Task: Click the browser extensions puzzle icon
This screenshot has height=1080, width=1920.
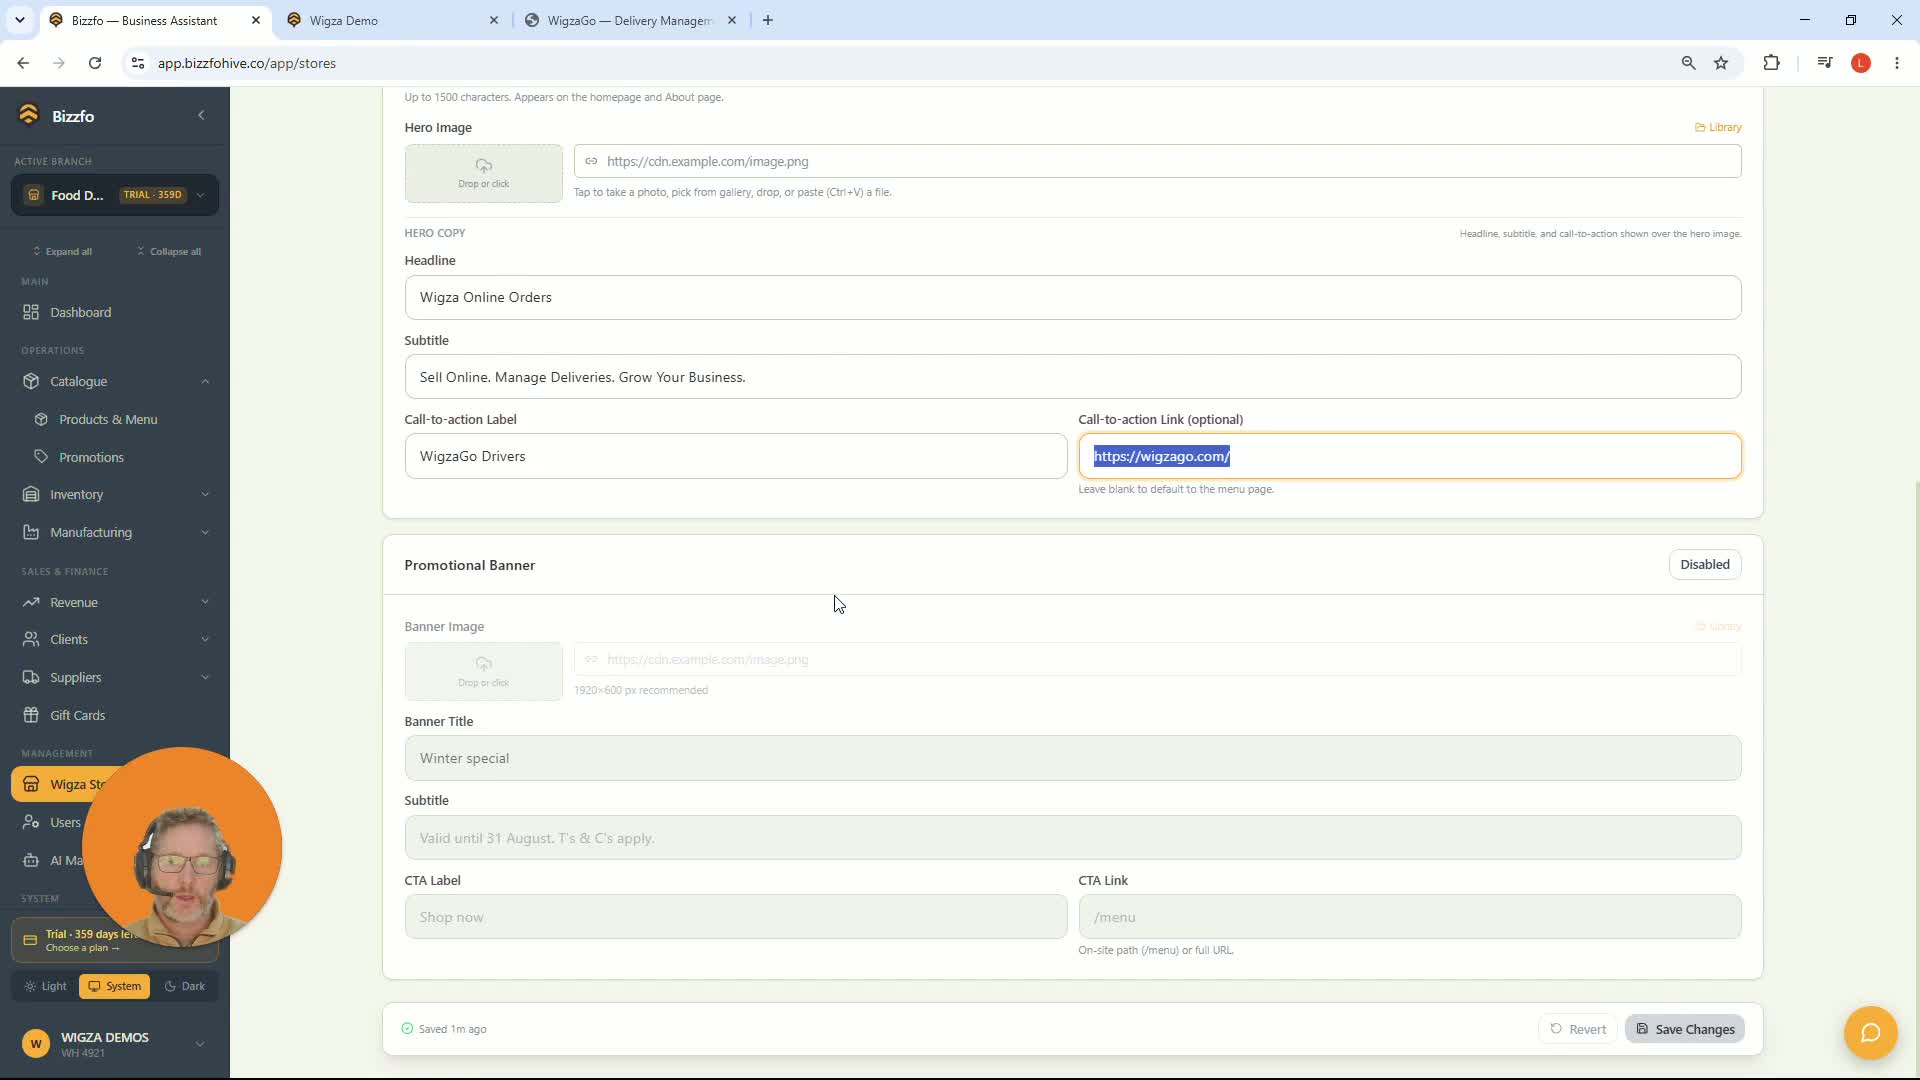Action: 1771,63
